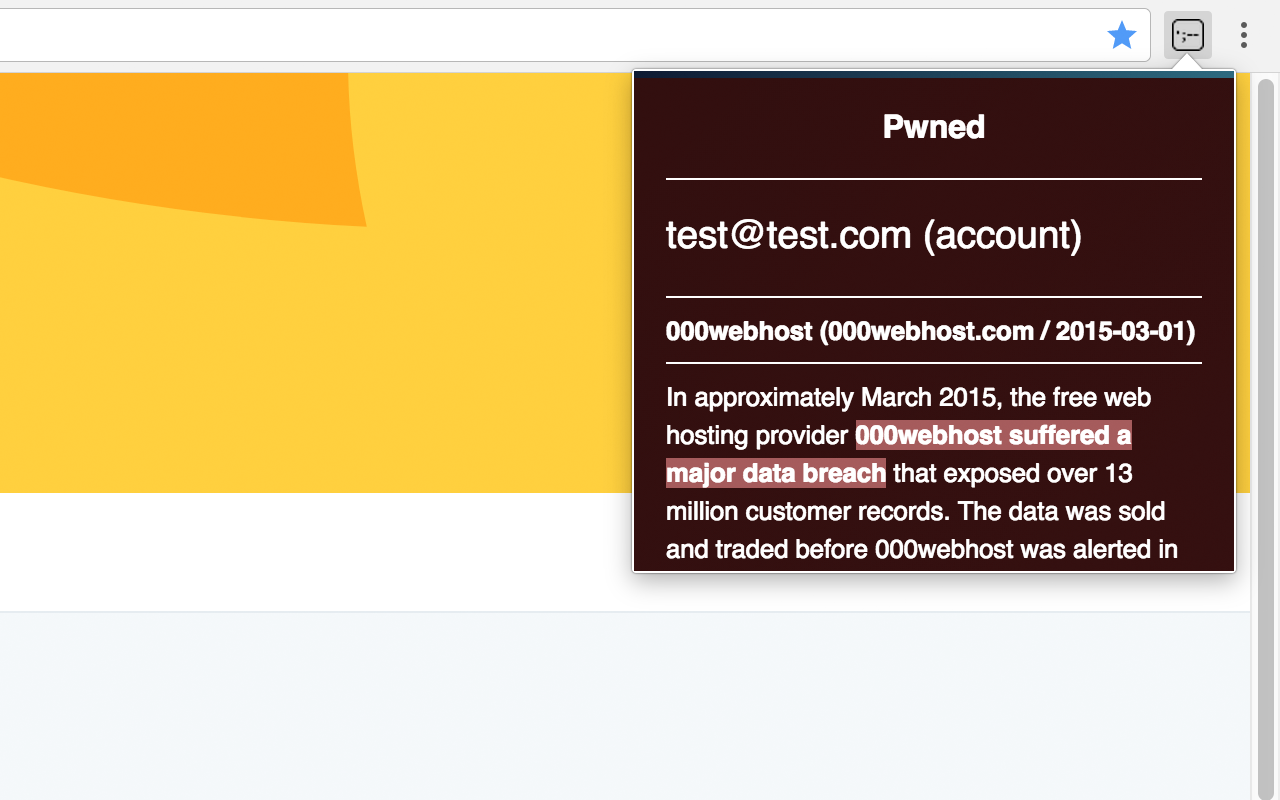Click the horizontal divider line under "Pwned"
Screen dimensions: 1280x800
pos(934,179)
